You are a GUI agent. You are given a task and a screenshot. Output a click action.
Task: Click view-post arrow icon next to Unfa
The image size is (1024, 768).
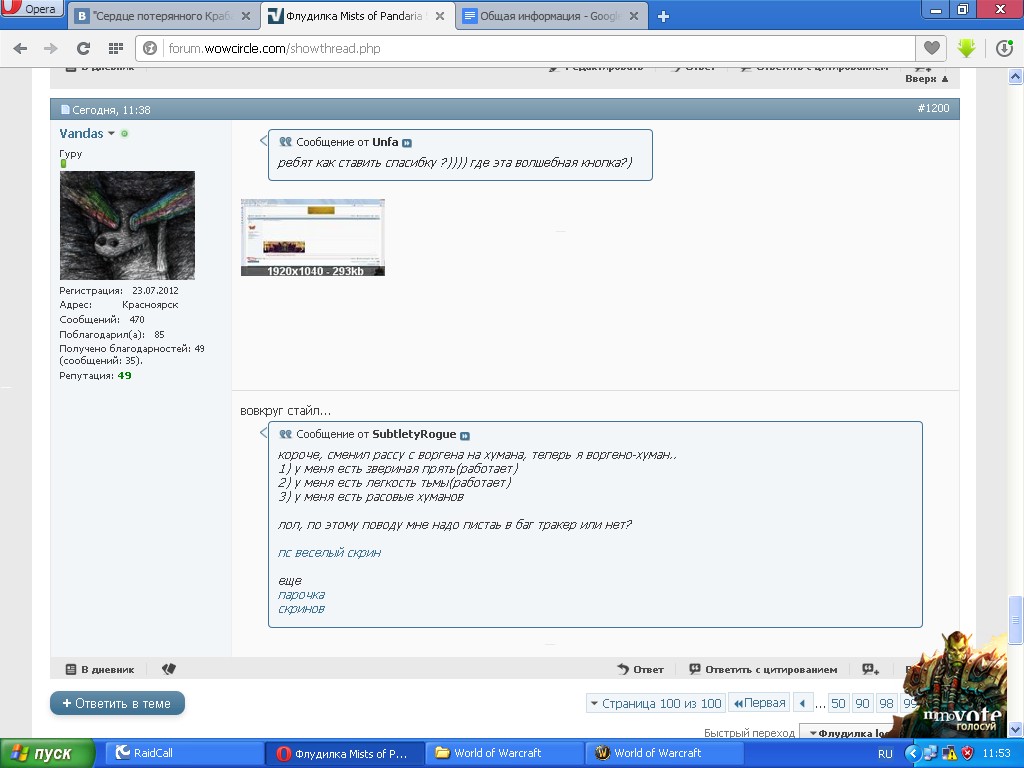(407, 143)
